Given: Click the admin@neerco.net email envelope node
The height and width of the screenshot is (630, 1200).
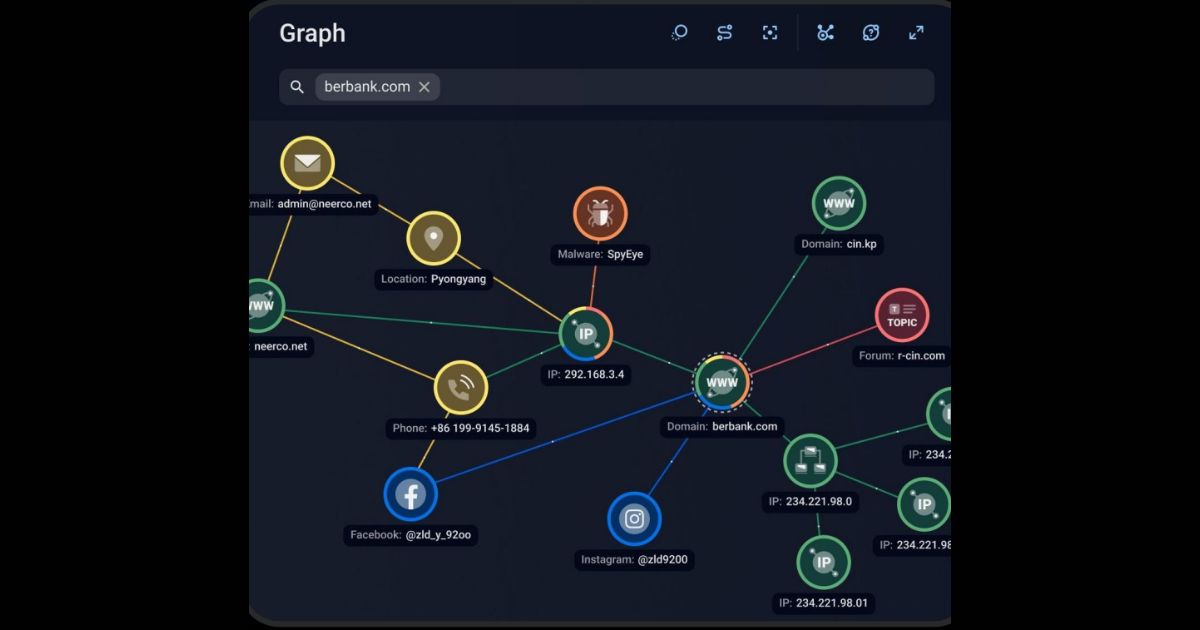Looking at the screenshot, I should coord(307,163).
